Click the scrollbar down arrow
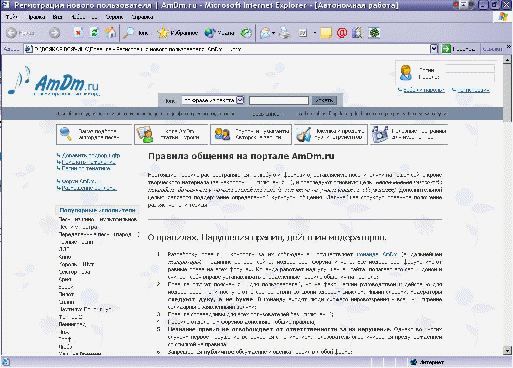This screenshot has width=513, height=368. pos(507,350)
